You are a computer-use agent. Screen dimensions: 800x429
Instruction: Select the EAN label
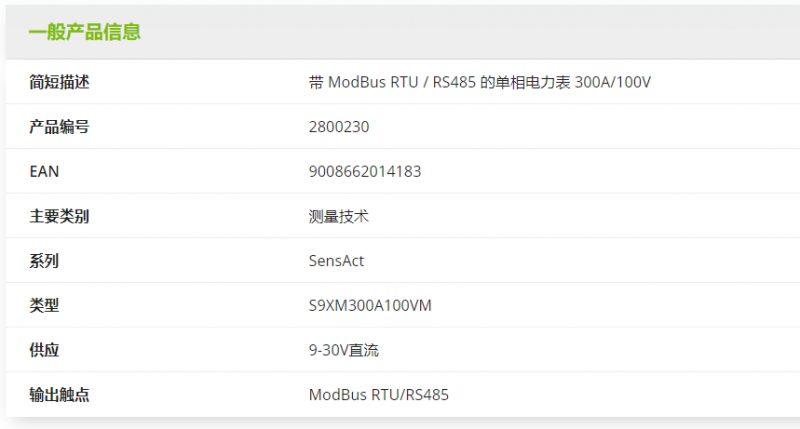44,171
